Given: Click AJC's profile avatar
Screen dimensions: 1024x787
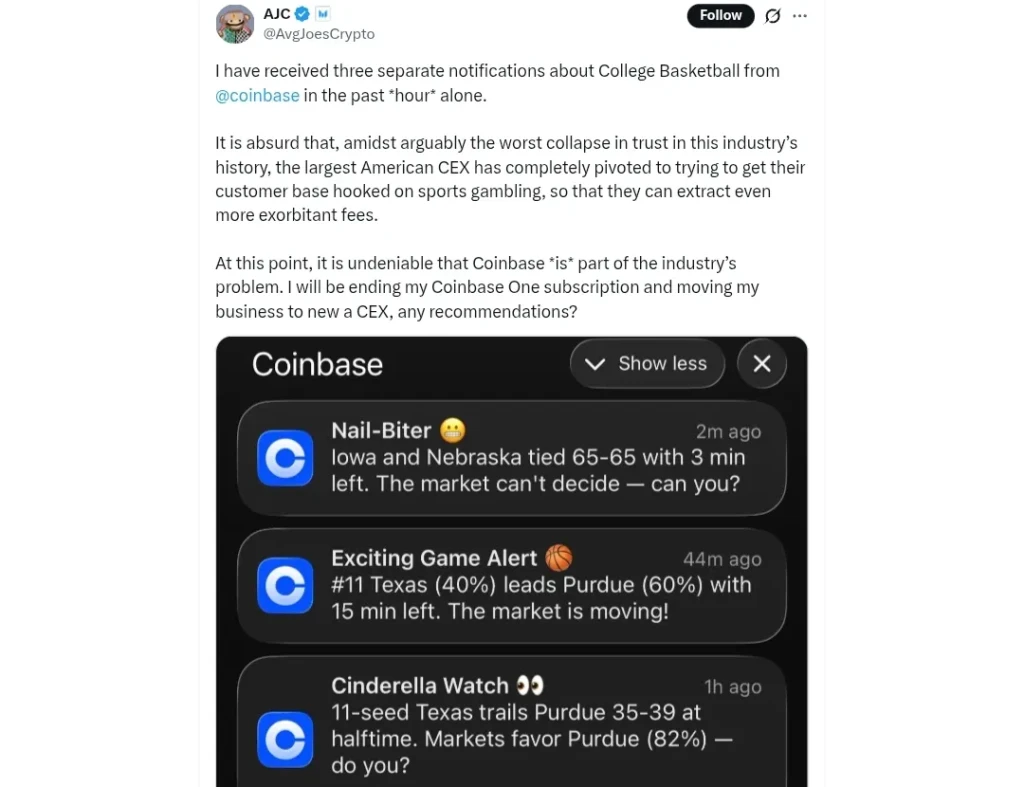Looking at the screenshot, I should (x=234, y=22).
